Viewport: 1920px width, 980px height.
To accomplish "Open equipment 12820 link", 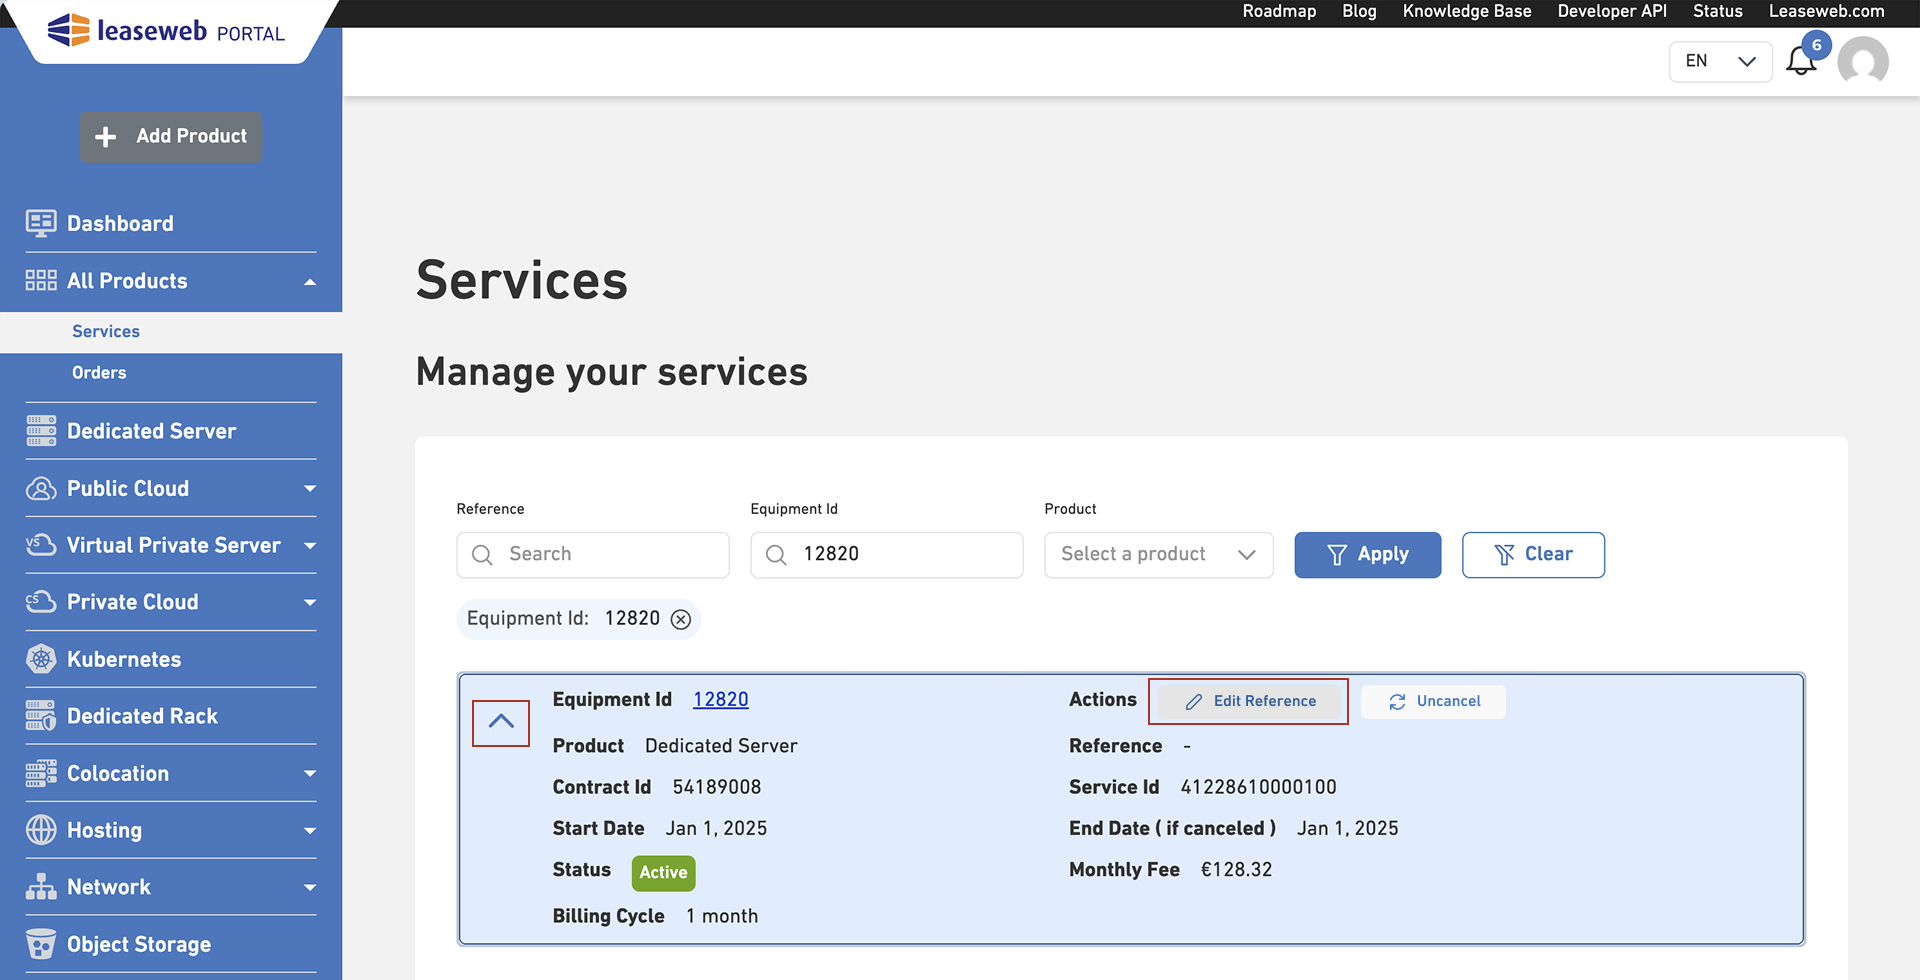I will (x=721, y=700).
